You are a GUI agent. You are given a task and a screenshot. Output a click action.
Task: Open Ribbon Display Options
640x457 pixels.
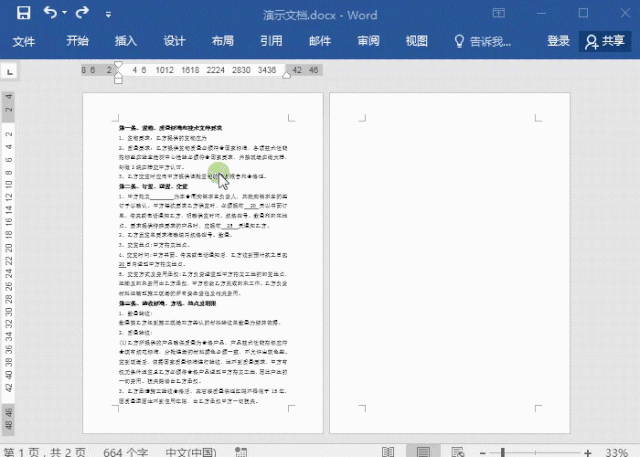click(x=499, y=13)
